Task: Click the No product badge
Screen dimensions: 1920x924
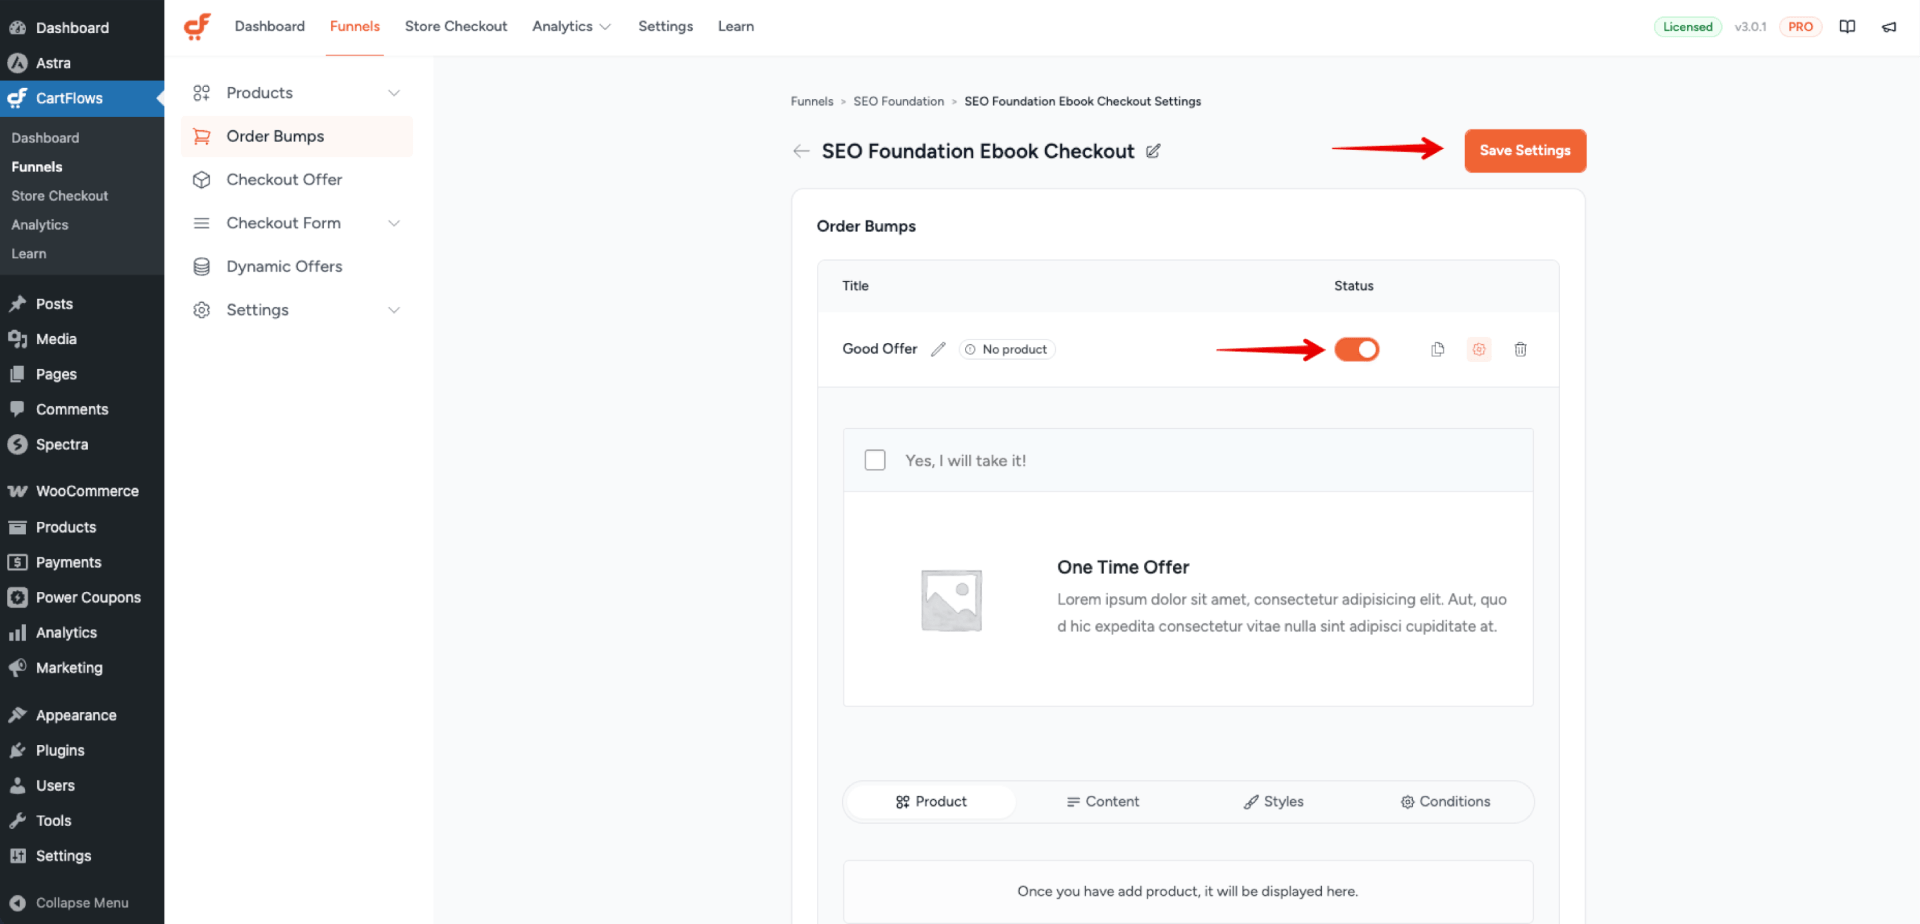Action: point(1007,349)
